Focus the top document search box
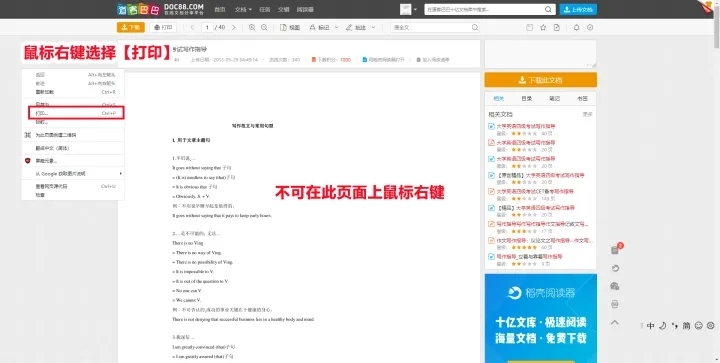This screenshot has height=363, width=720. click(484, 9)
